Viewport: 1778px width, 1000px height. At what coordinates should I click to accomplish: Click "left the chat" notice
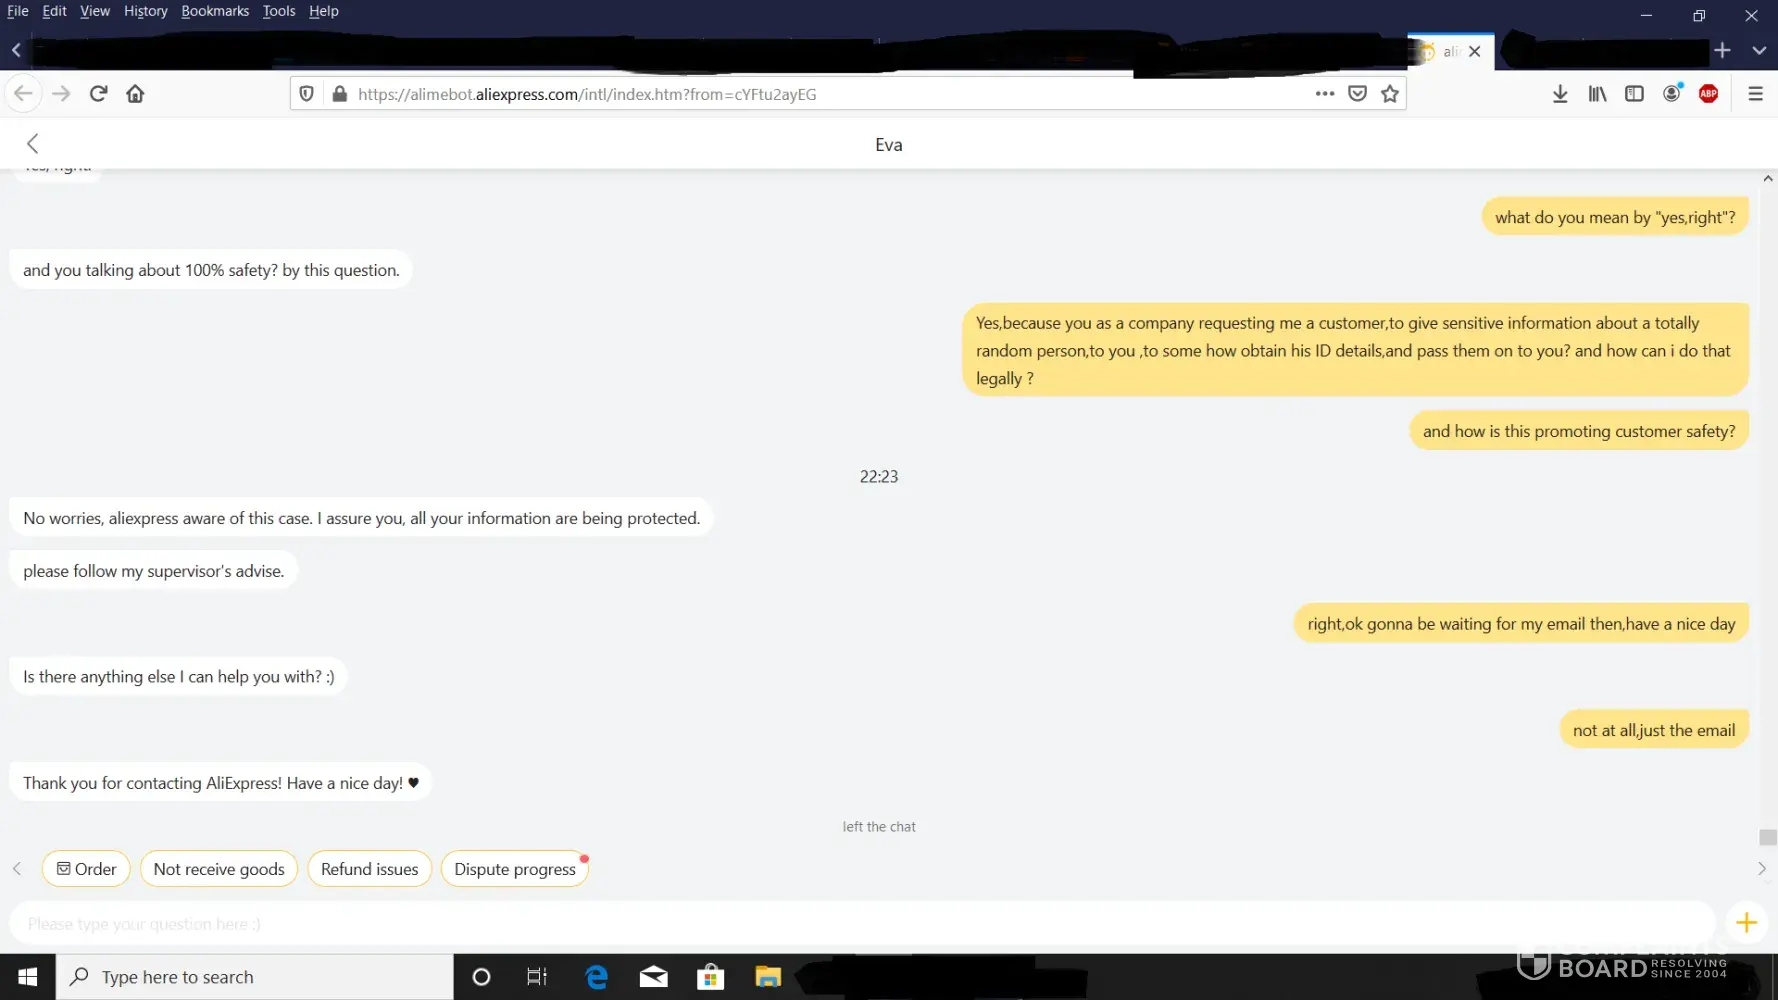(x=879, y=827)
